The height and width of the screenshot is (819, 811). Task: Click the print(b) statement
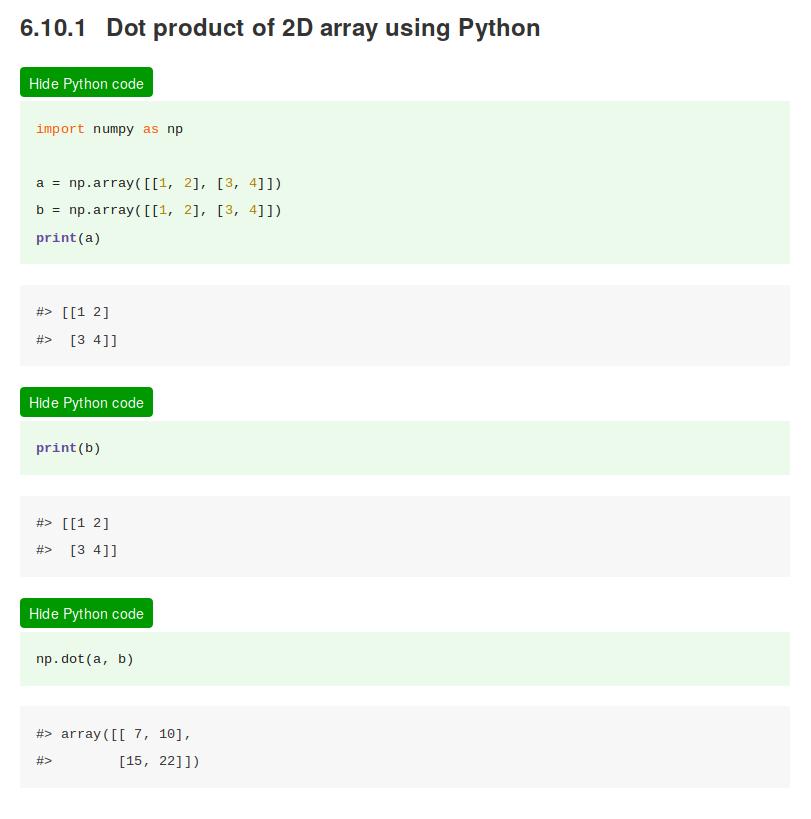[68, 448]
